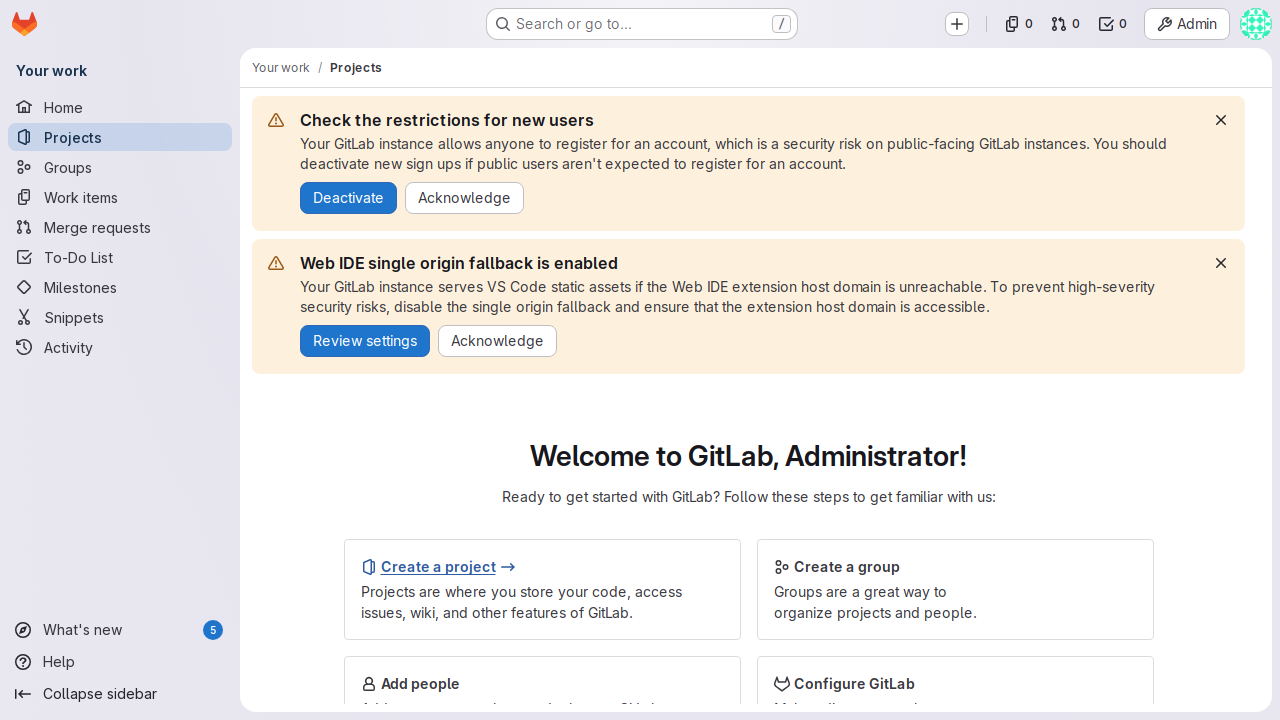1280x720 pixels.
Task: Click the Create a group card
Action: coord(955,590)
